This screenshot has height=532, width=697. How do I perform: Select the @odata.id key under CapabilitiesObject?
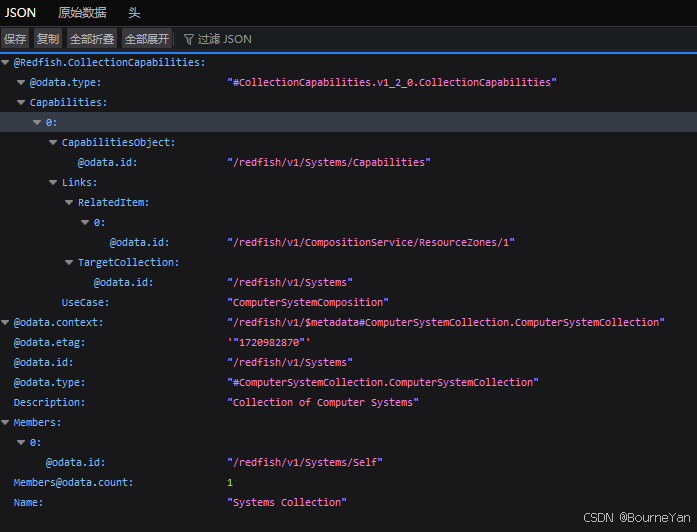(108, 163)
